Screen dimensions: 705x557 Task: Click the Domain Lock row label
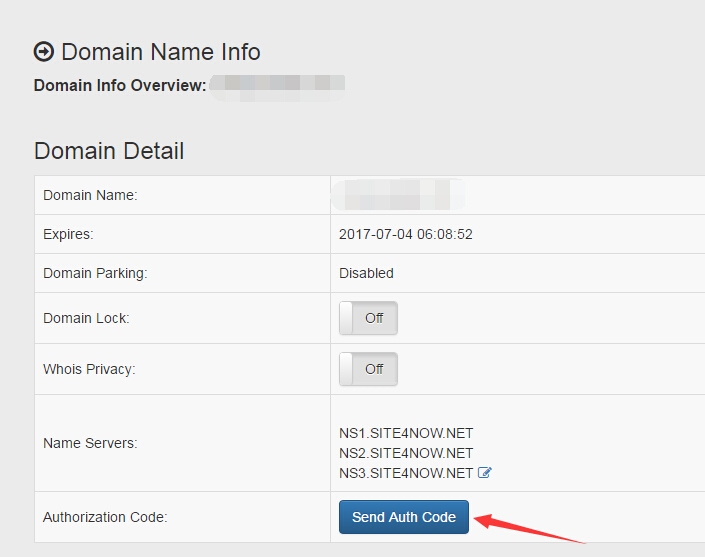tap(86, 318)
